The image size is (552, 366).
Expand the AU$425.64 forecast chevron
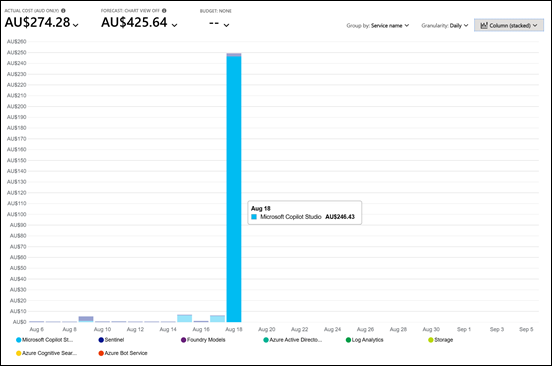174,25
